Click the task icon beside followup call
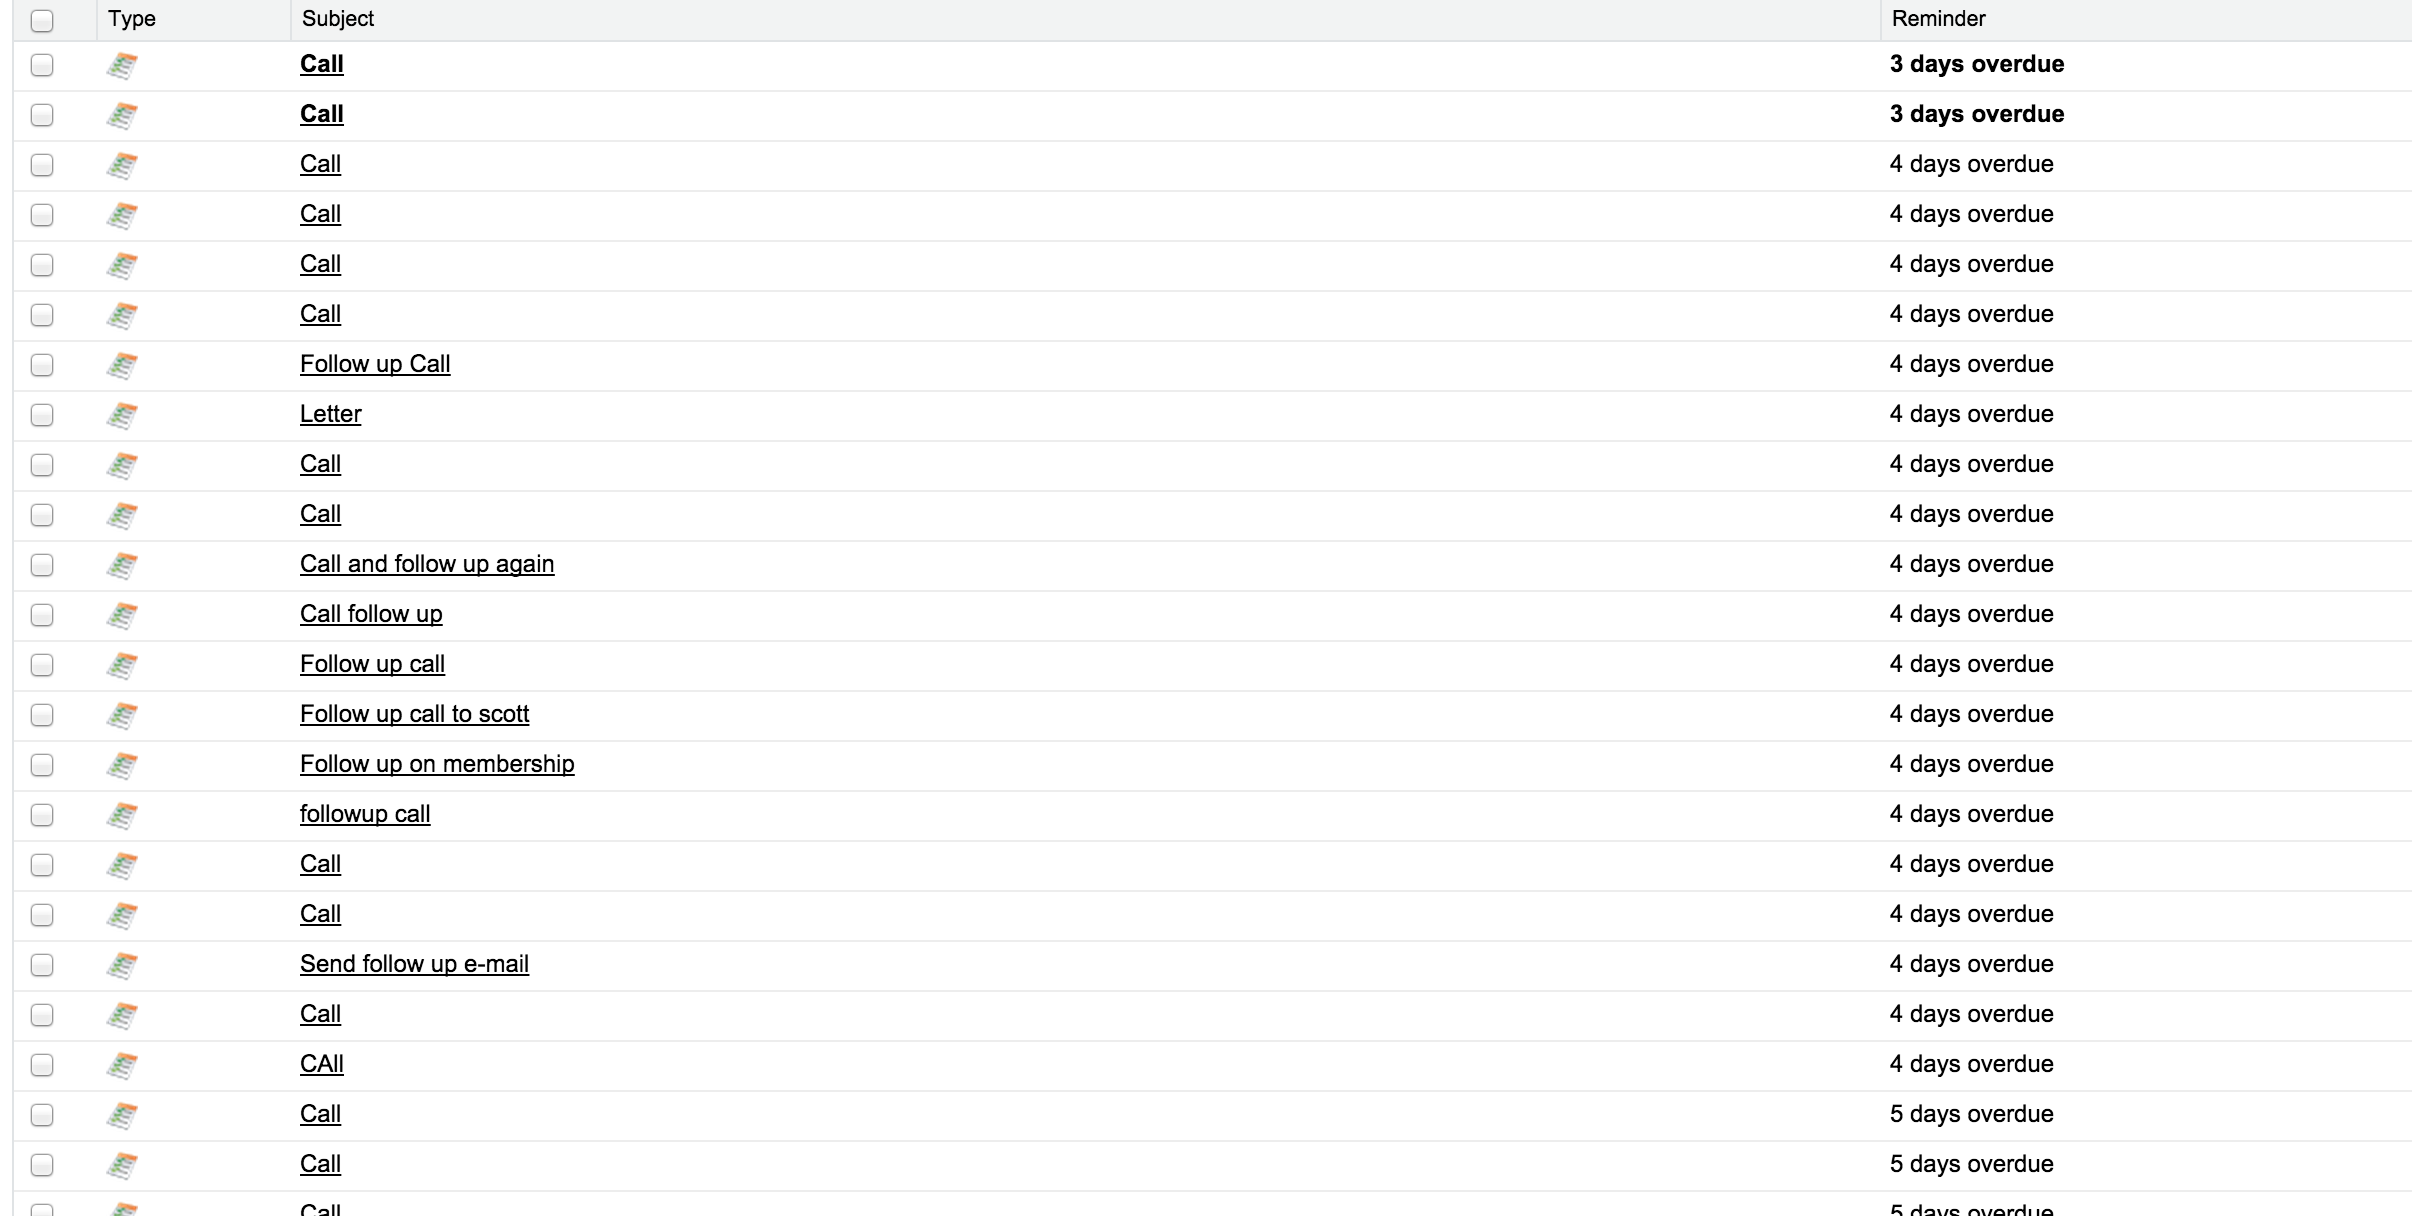Screen dimensions: 2412x1216 [x=122, y=815]
